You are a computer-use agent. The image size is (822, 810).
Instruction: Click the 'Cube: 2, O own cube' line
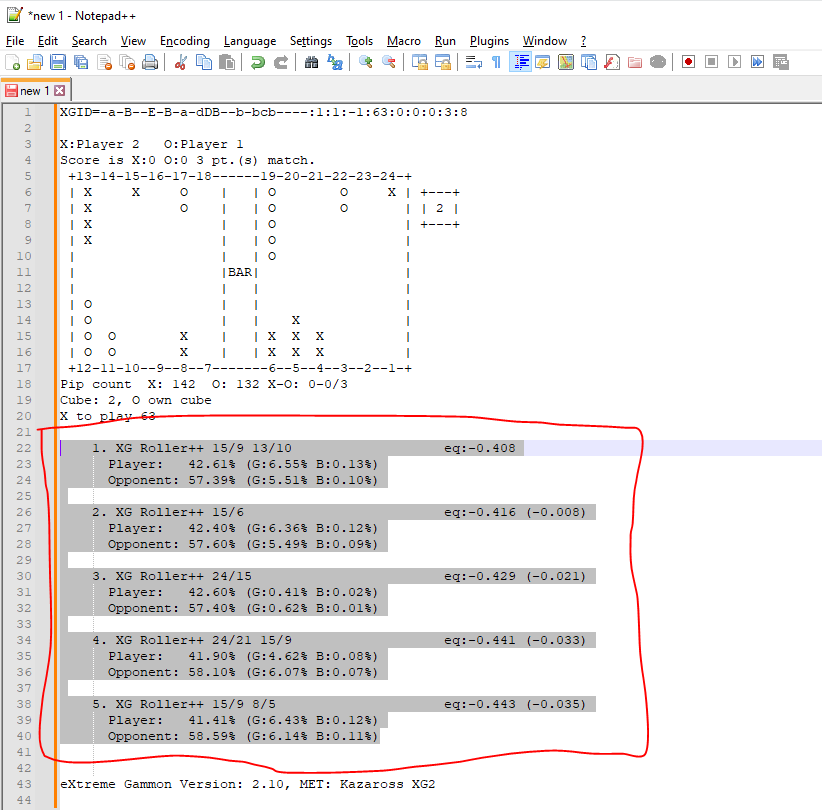pyautogui.click(x=136, y=401)
